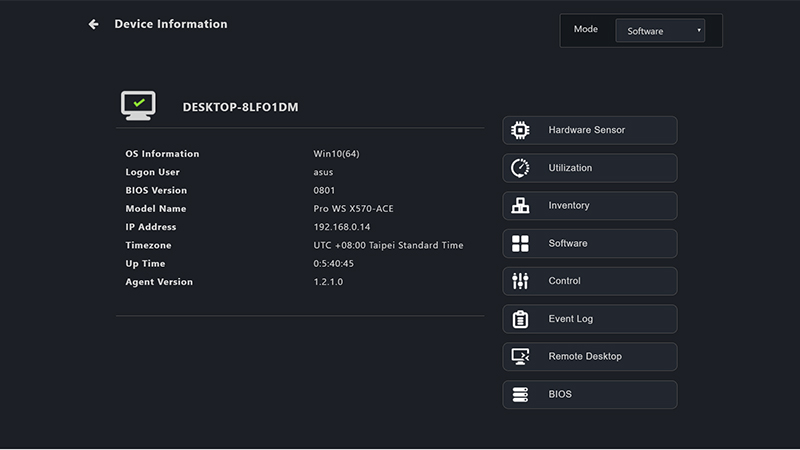Image resolution: width=800 pixels, height=450 pixels.
Task: Click the Device Information page heading
Action: [171, 24]
